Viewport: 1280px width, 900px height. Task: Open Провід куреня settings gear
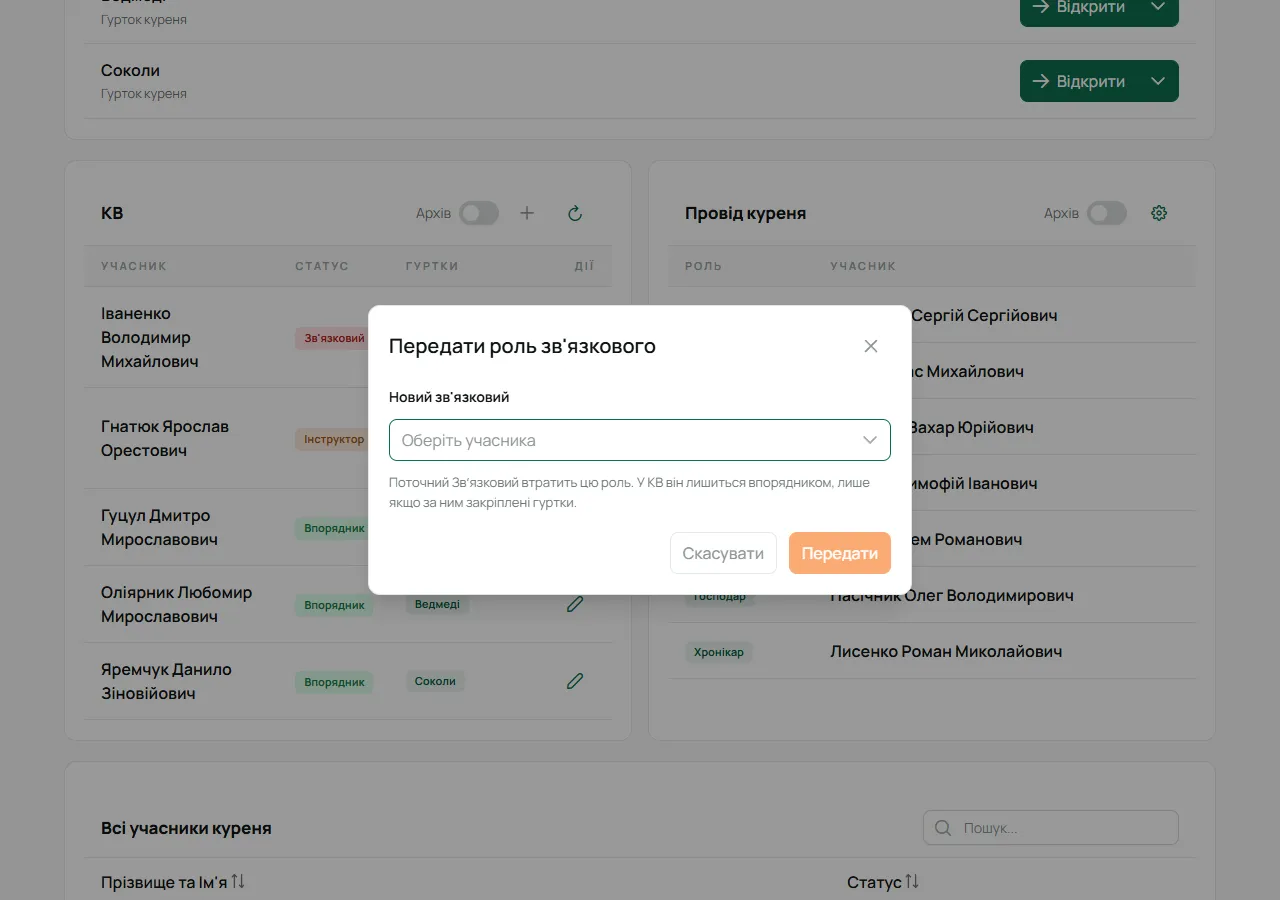1159,213
